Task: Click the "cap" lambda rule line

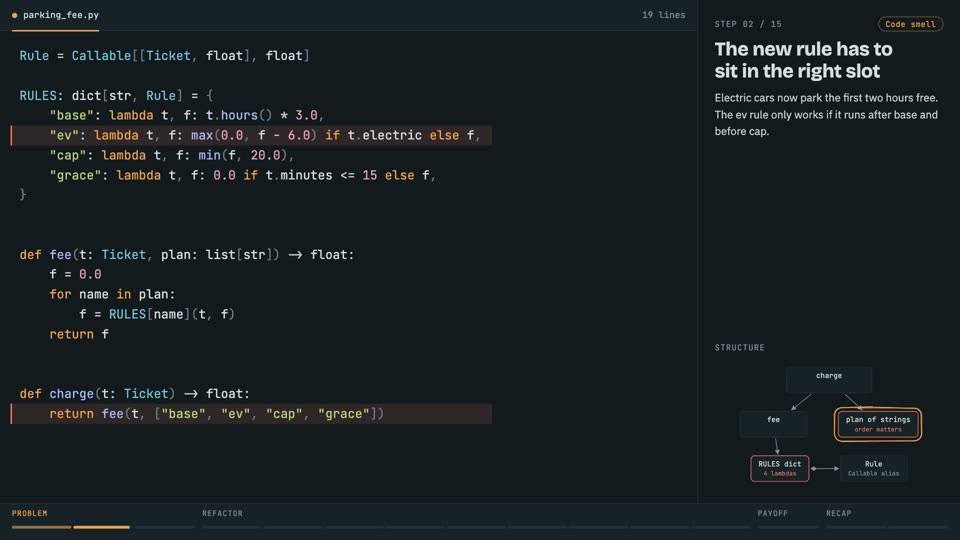Action: point(172,156)
